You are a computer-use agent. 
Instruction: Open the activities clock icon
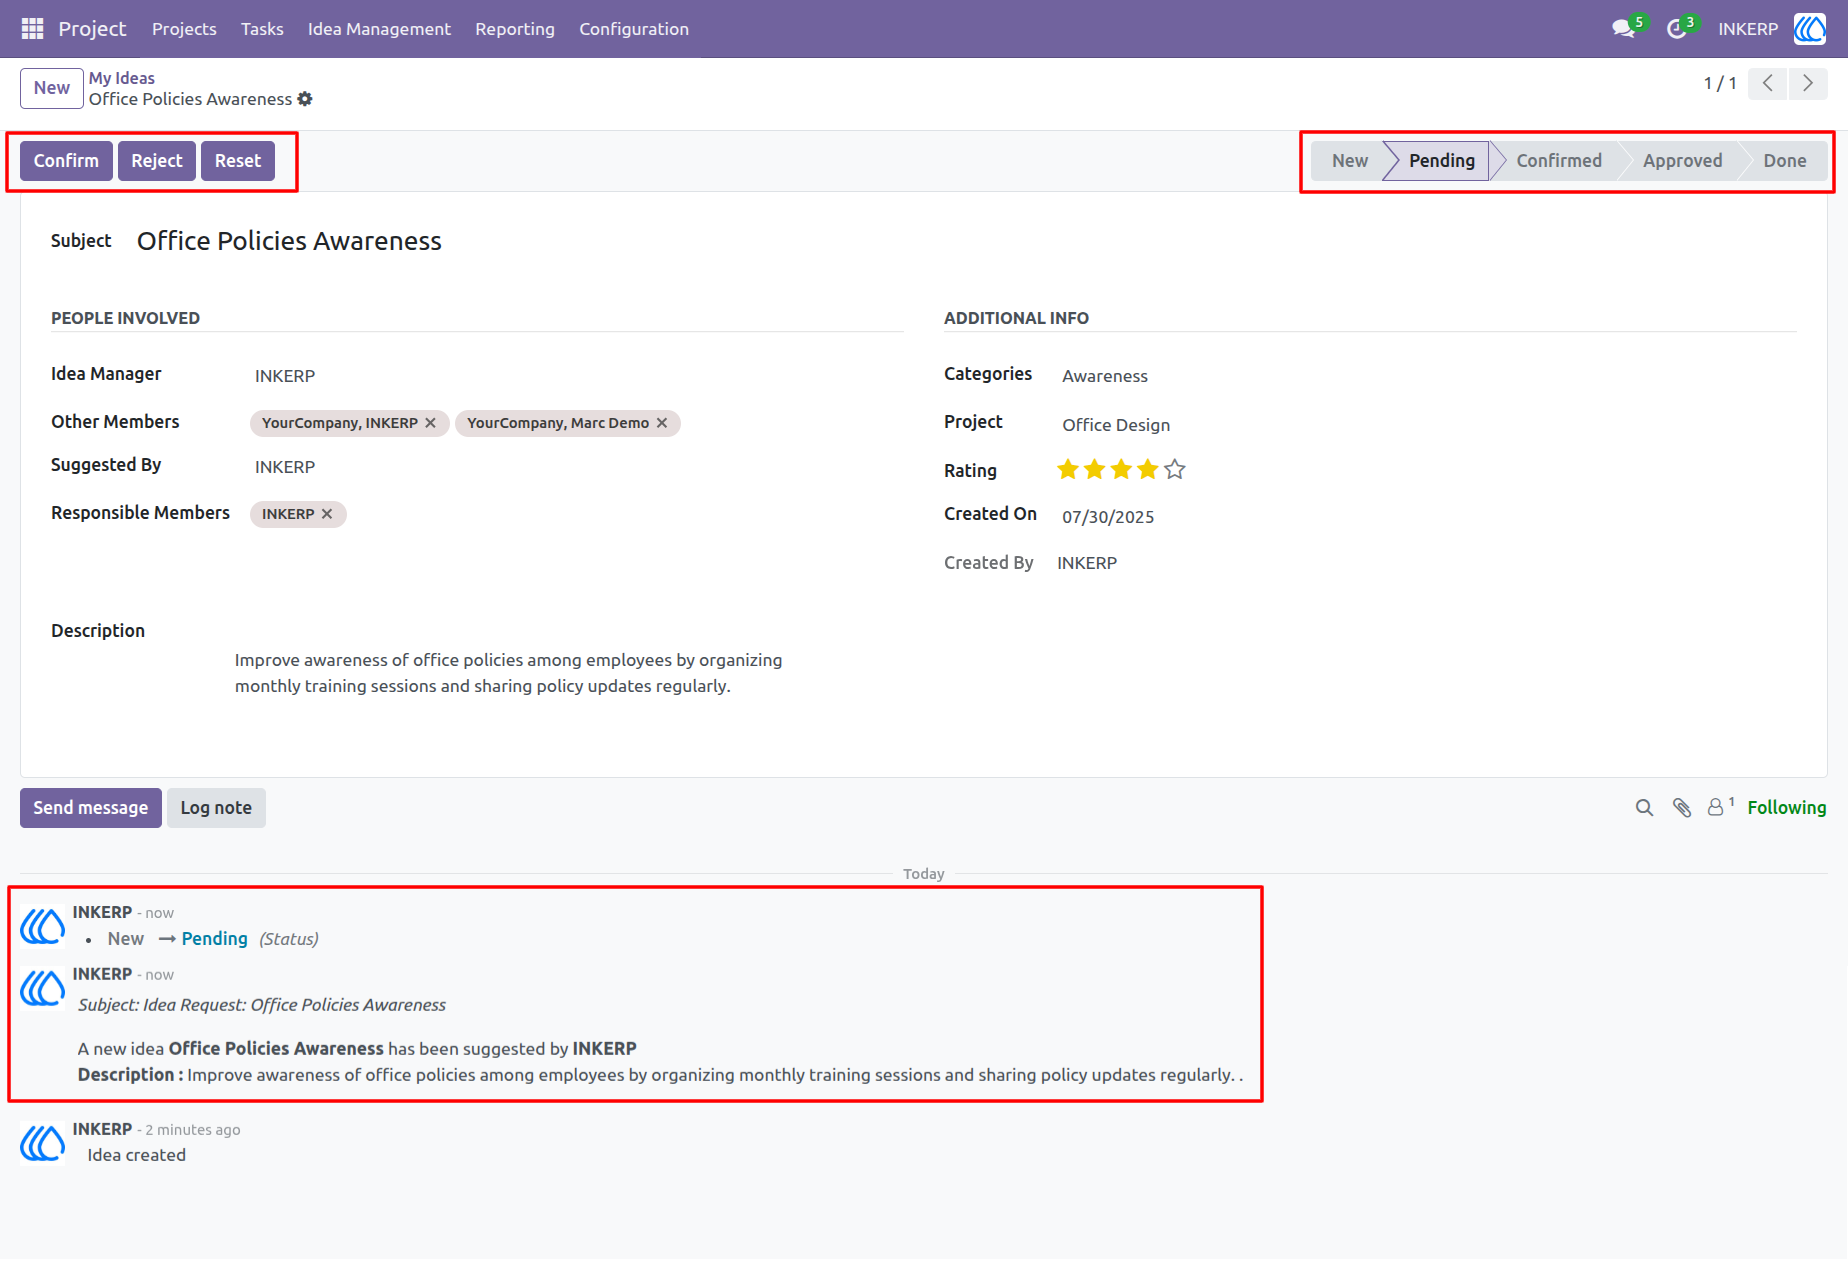point(1677,29)
